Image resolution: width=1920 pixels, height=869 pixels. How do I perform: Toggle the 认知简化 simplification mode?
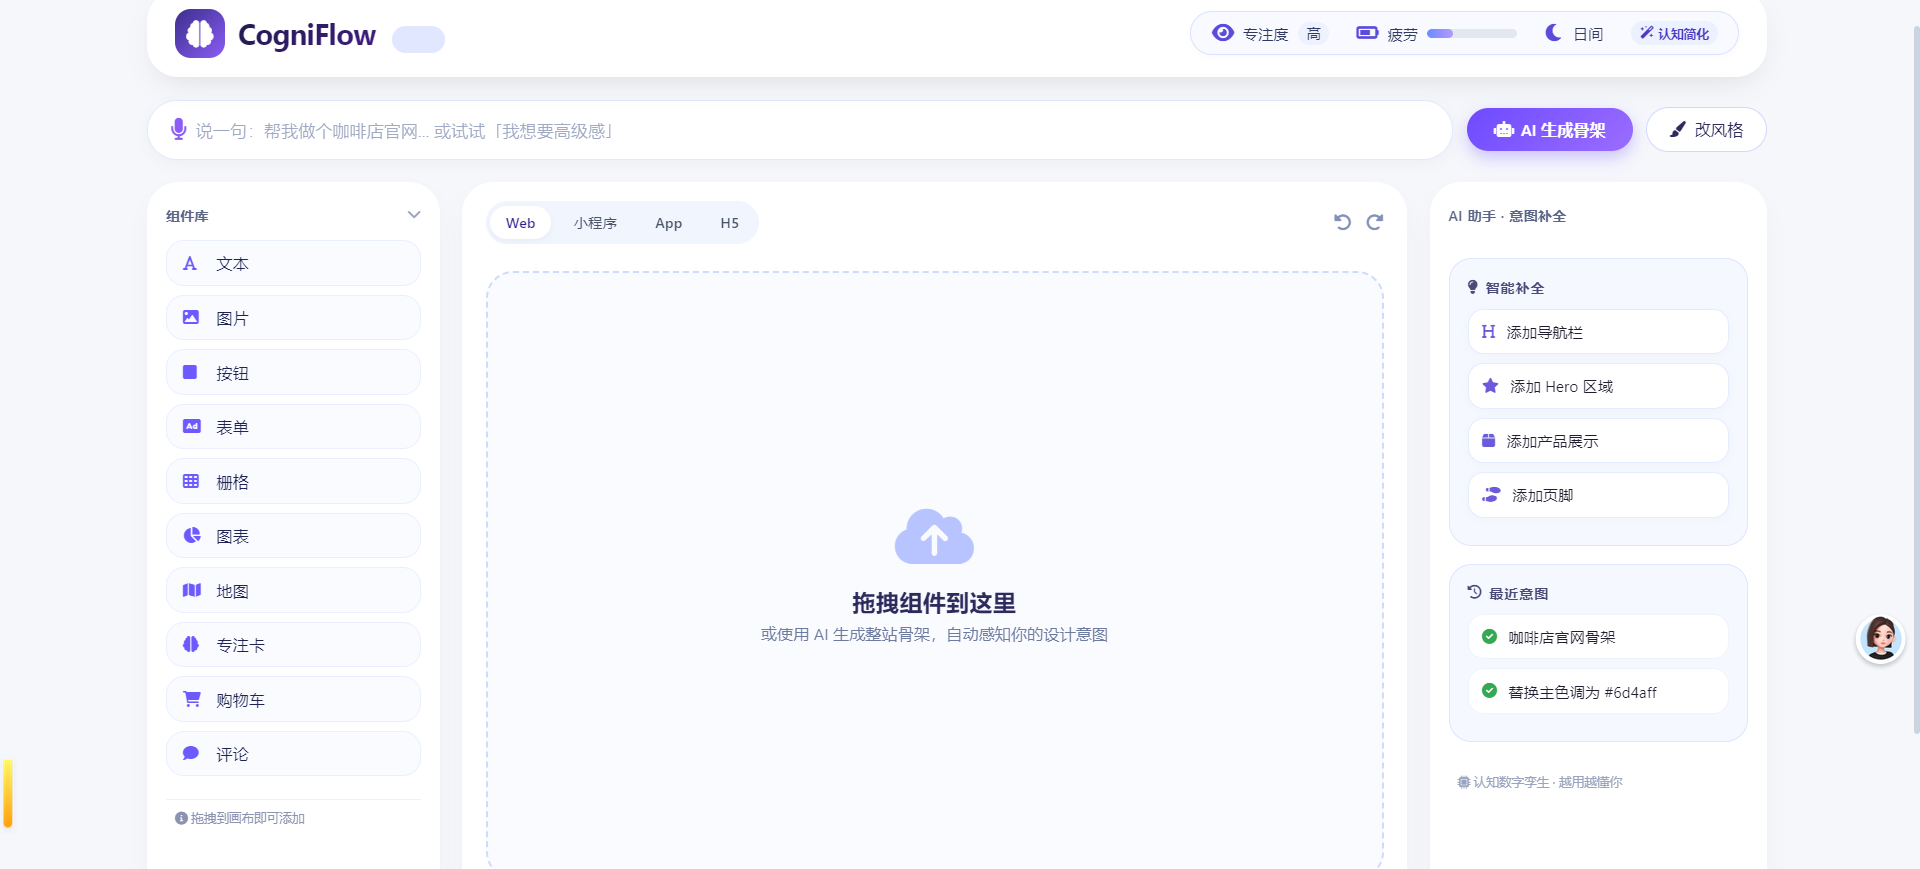(1675, 33)
